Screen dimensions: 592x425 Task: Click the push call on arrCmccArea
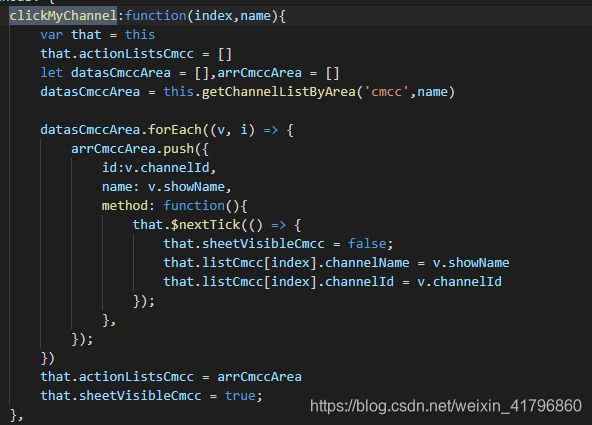(179, 149)
